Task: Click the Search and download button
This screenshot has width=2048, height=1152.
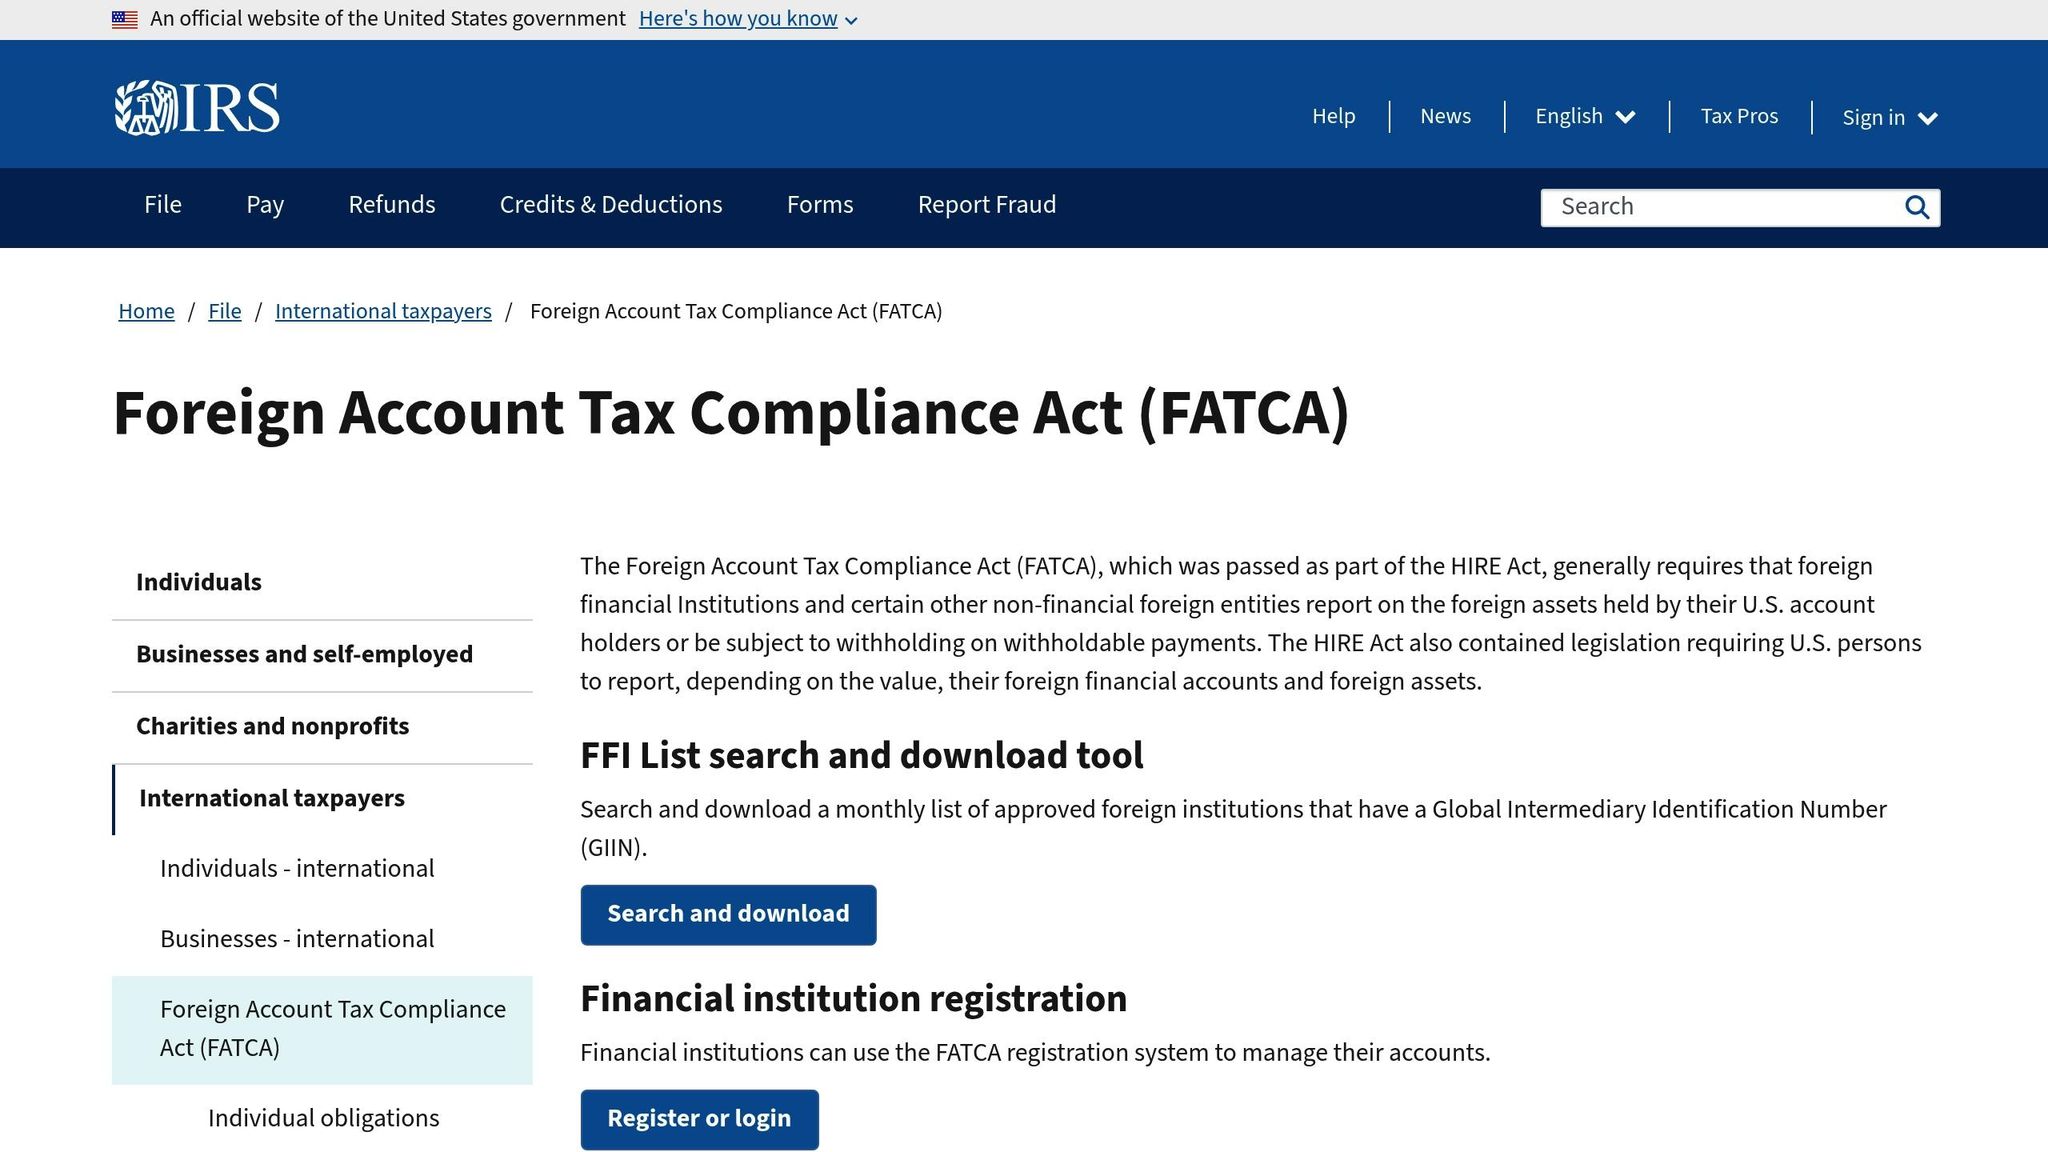Action: coord(728,913)
